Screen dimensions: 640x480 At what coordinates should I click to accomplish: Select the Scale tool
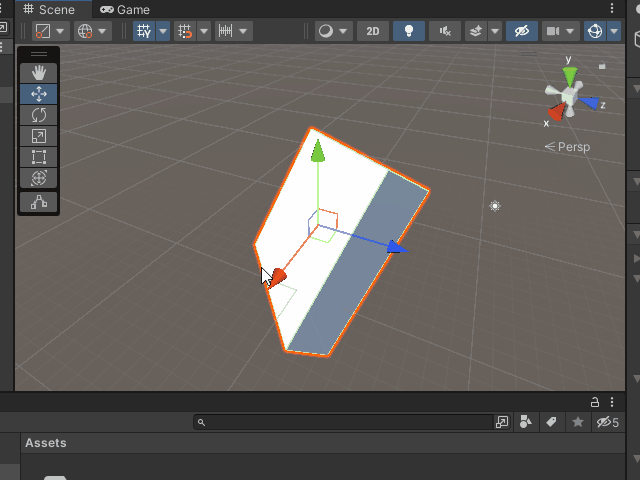(39, 136)
